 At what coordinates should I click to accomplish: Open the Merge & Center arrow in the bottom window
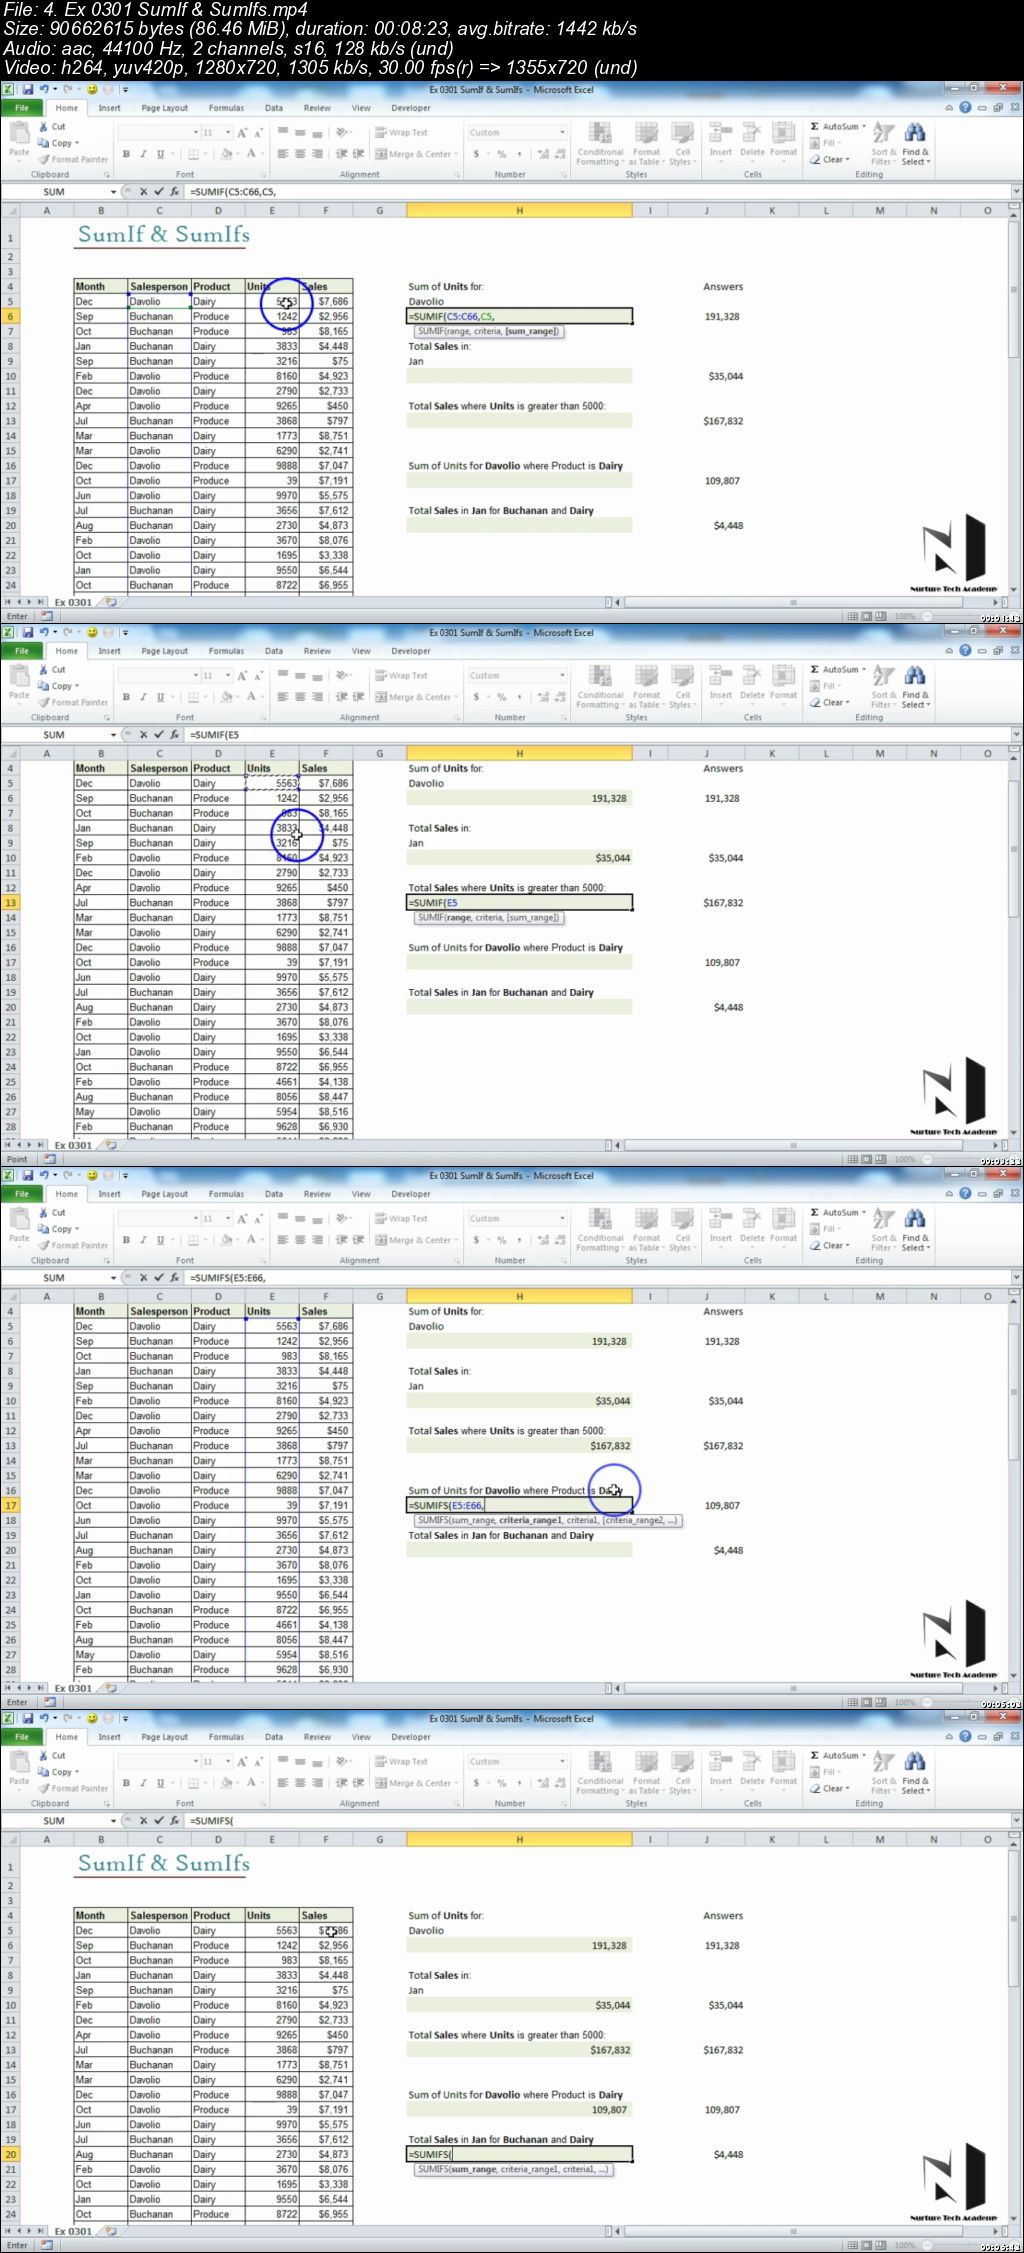[x=457, y=1783]
